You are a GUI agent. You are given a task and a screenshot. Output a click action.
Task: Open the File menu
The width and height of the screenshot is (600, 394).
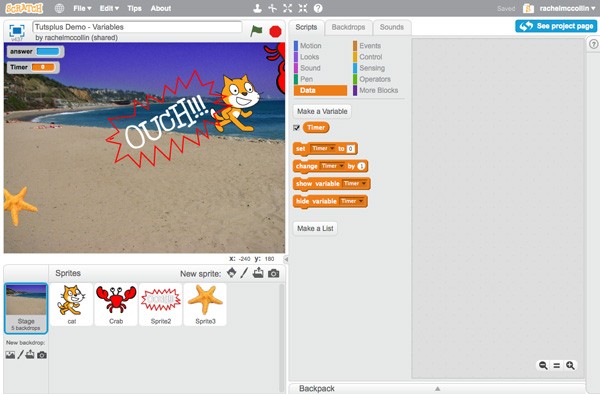click(x=82, y=8)
